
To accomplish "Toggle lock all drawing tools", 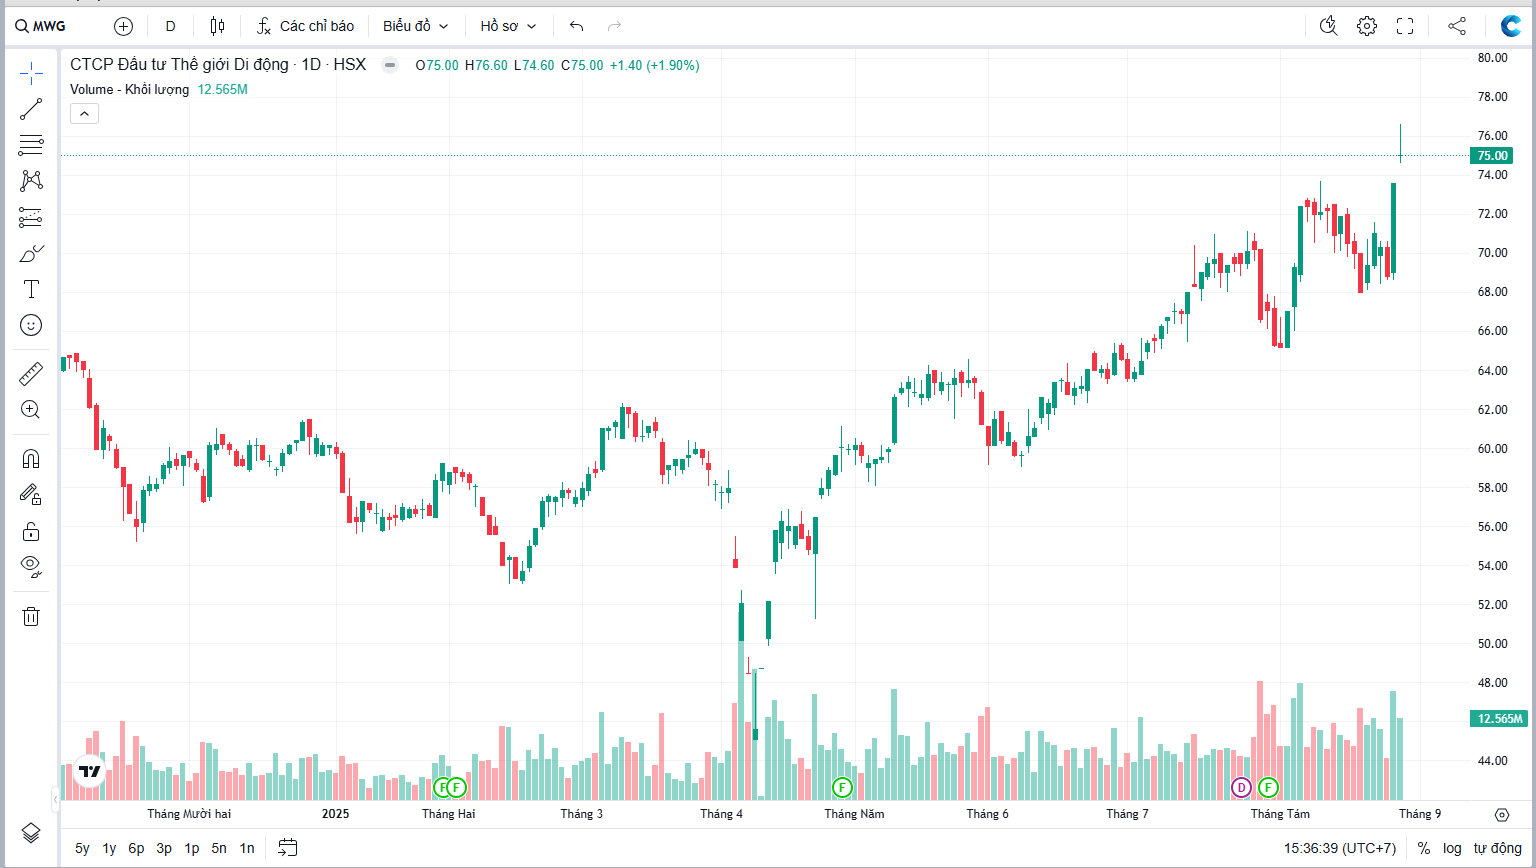I will pos(31,531).
